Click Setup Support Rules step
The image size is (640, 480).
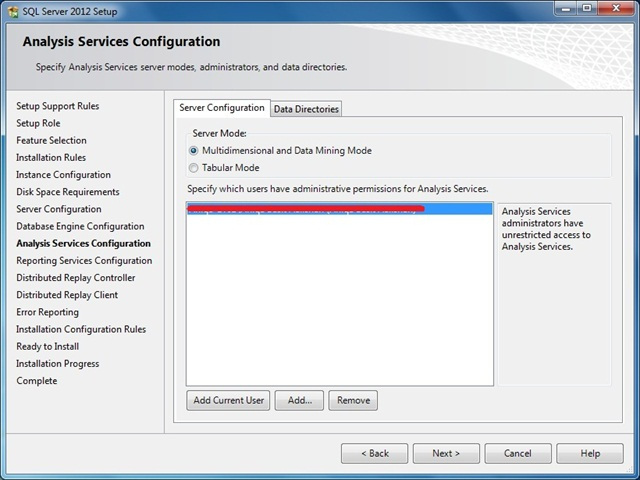(x=58, y=106)
